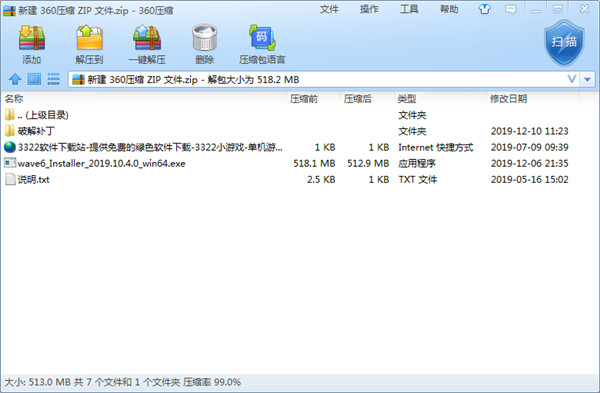Viewport: 600px width, 393px height.
Task: Click the 破解补丁 folder icon
Action: (10, 131)
